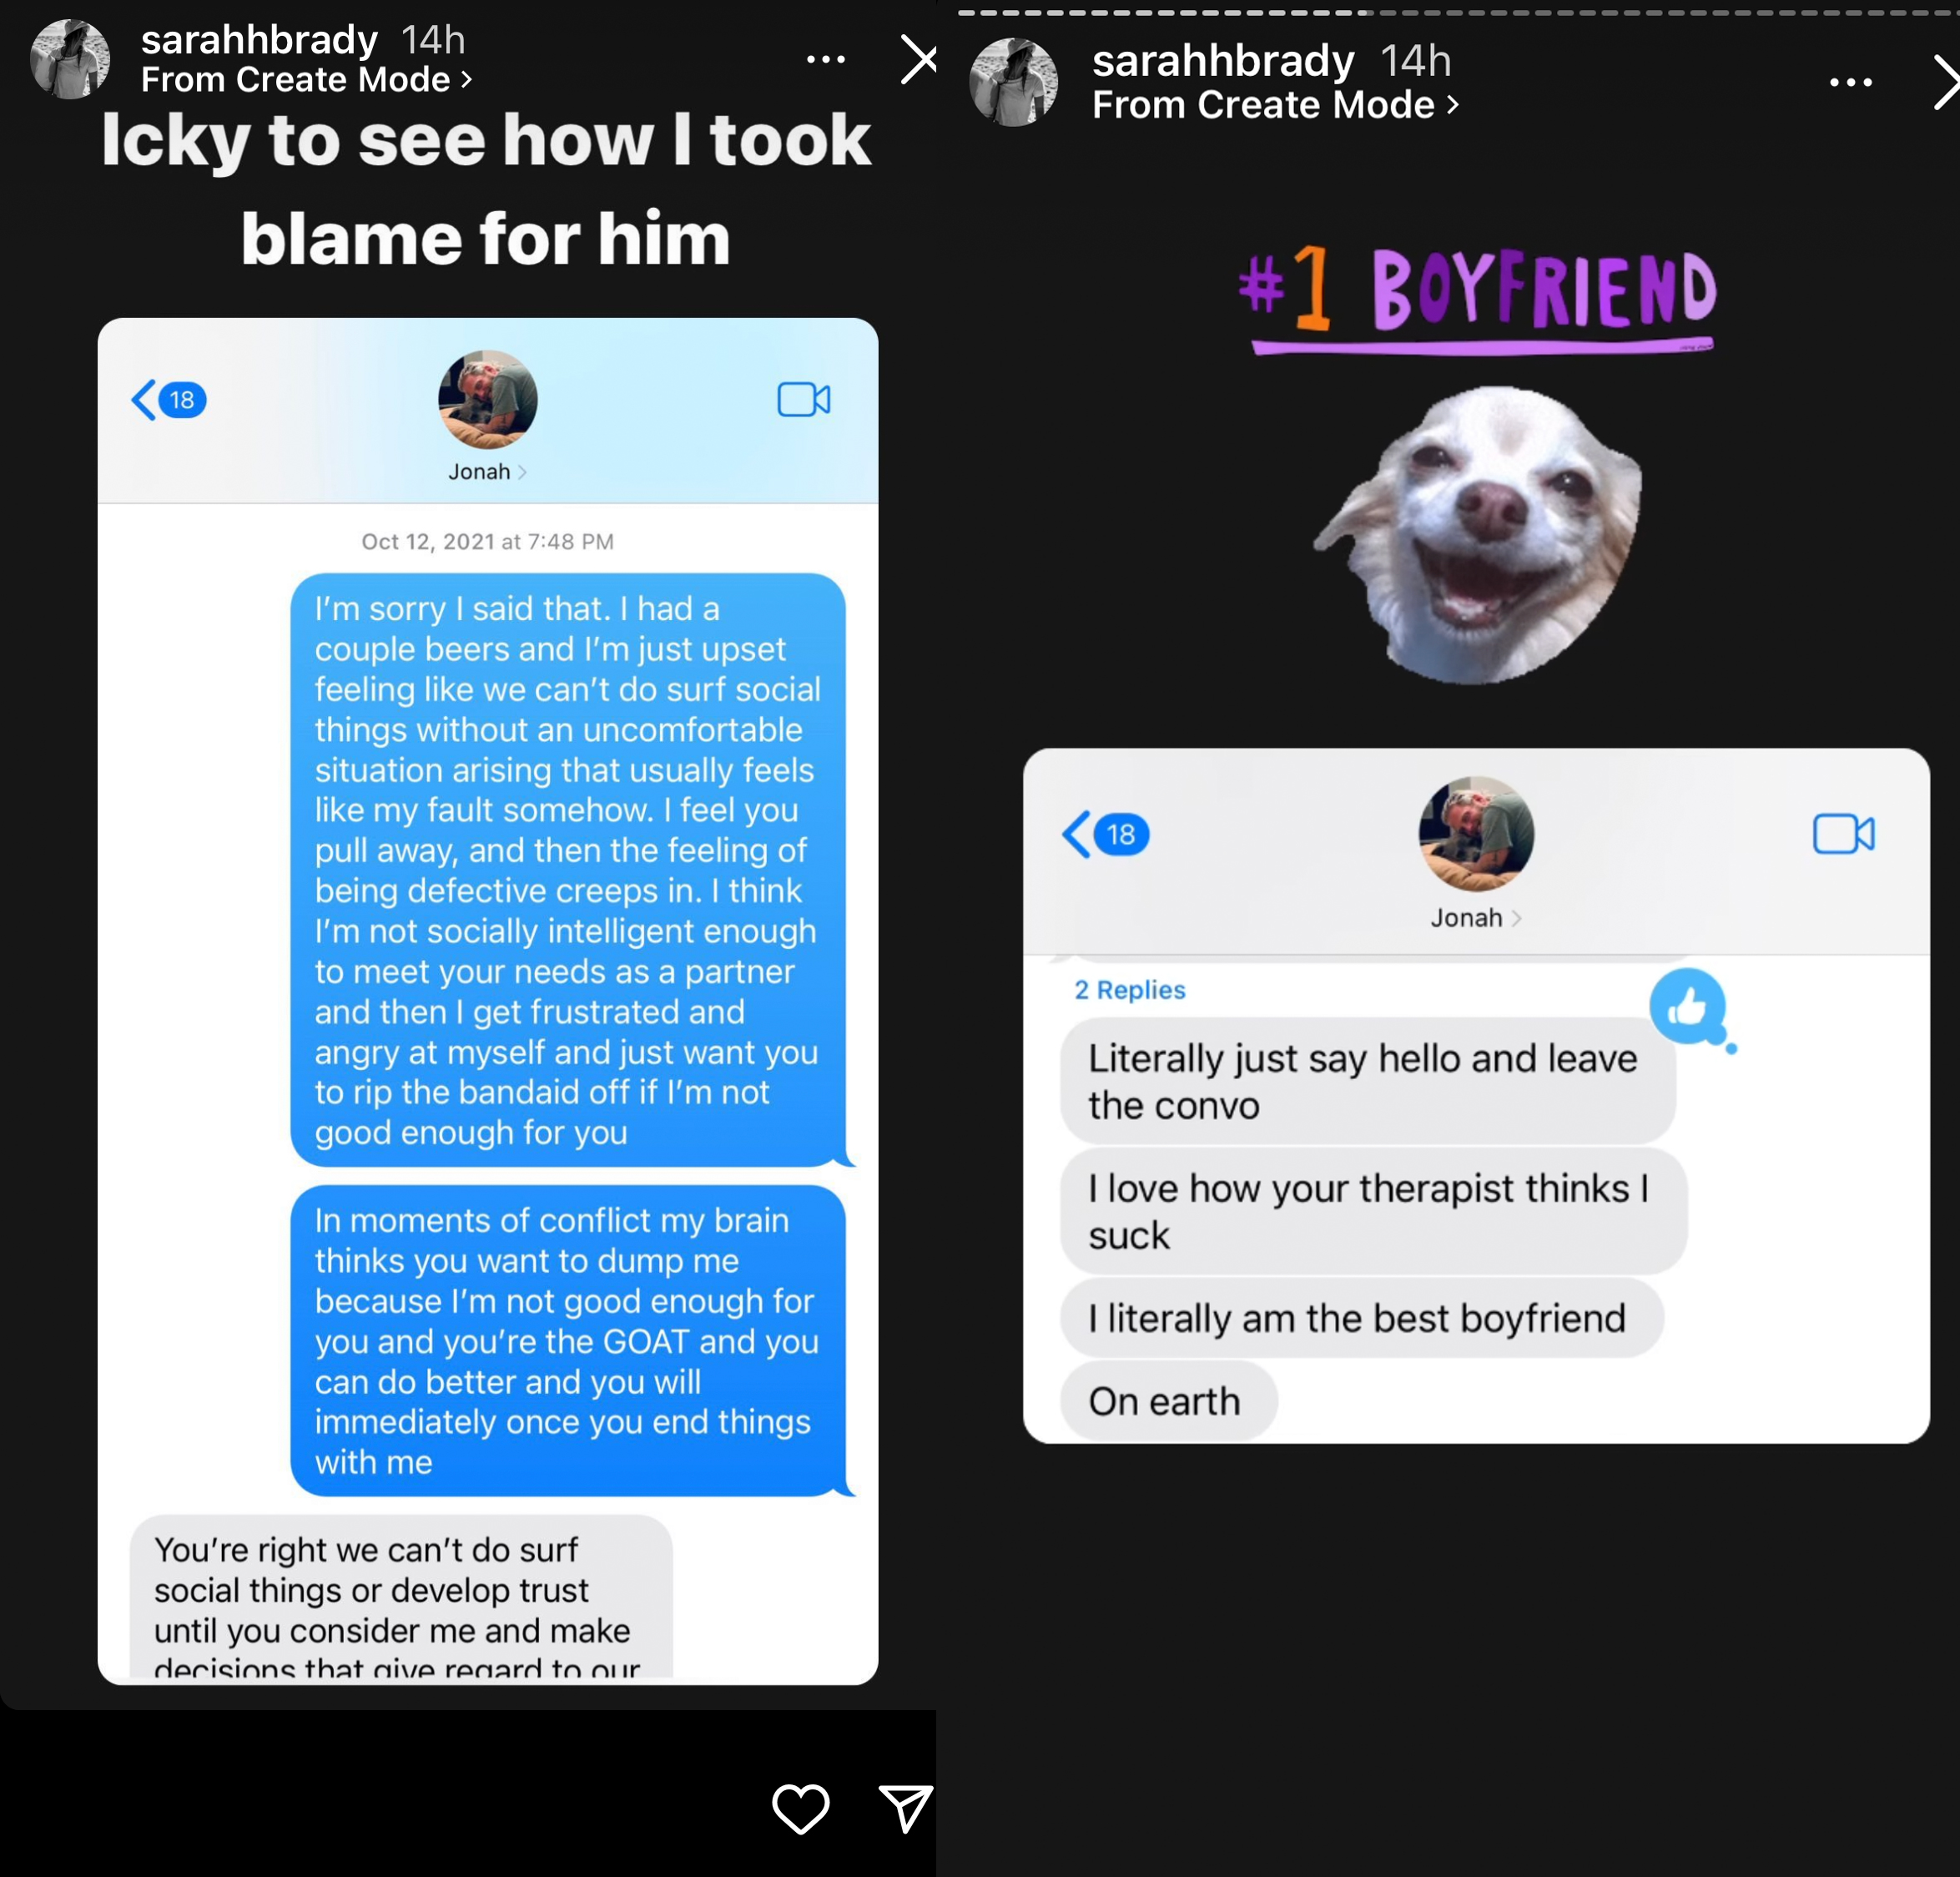Open From Create Mode on right story
Viewport: 1960px width, 1877px height.
(x=1275, y=105)
